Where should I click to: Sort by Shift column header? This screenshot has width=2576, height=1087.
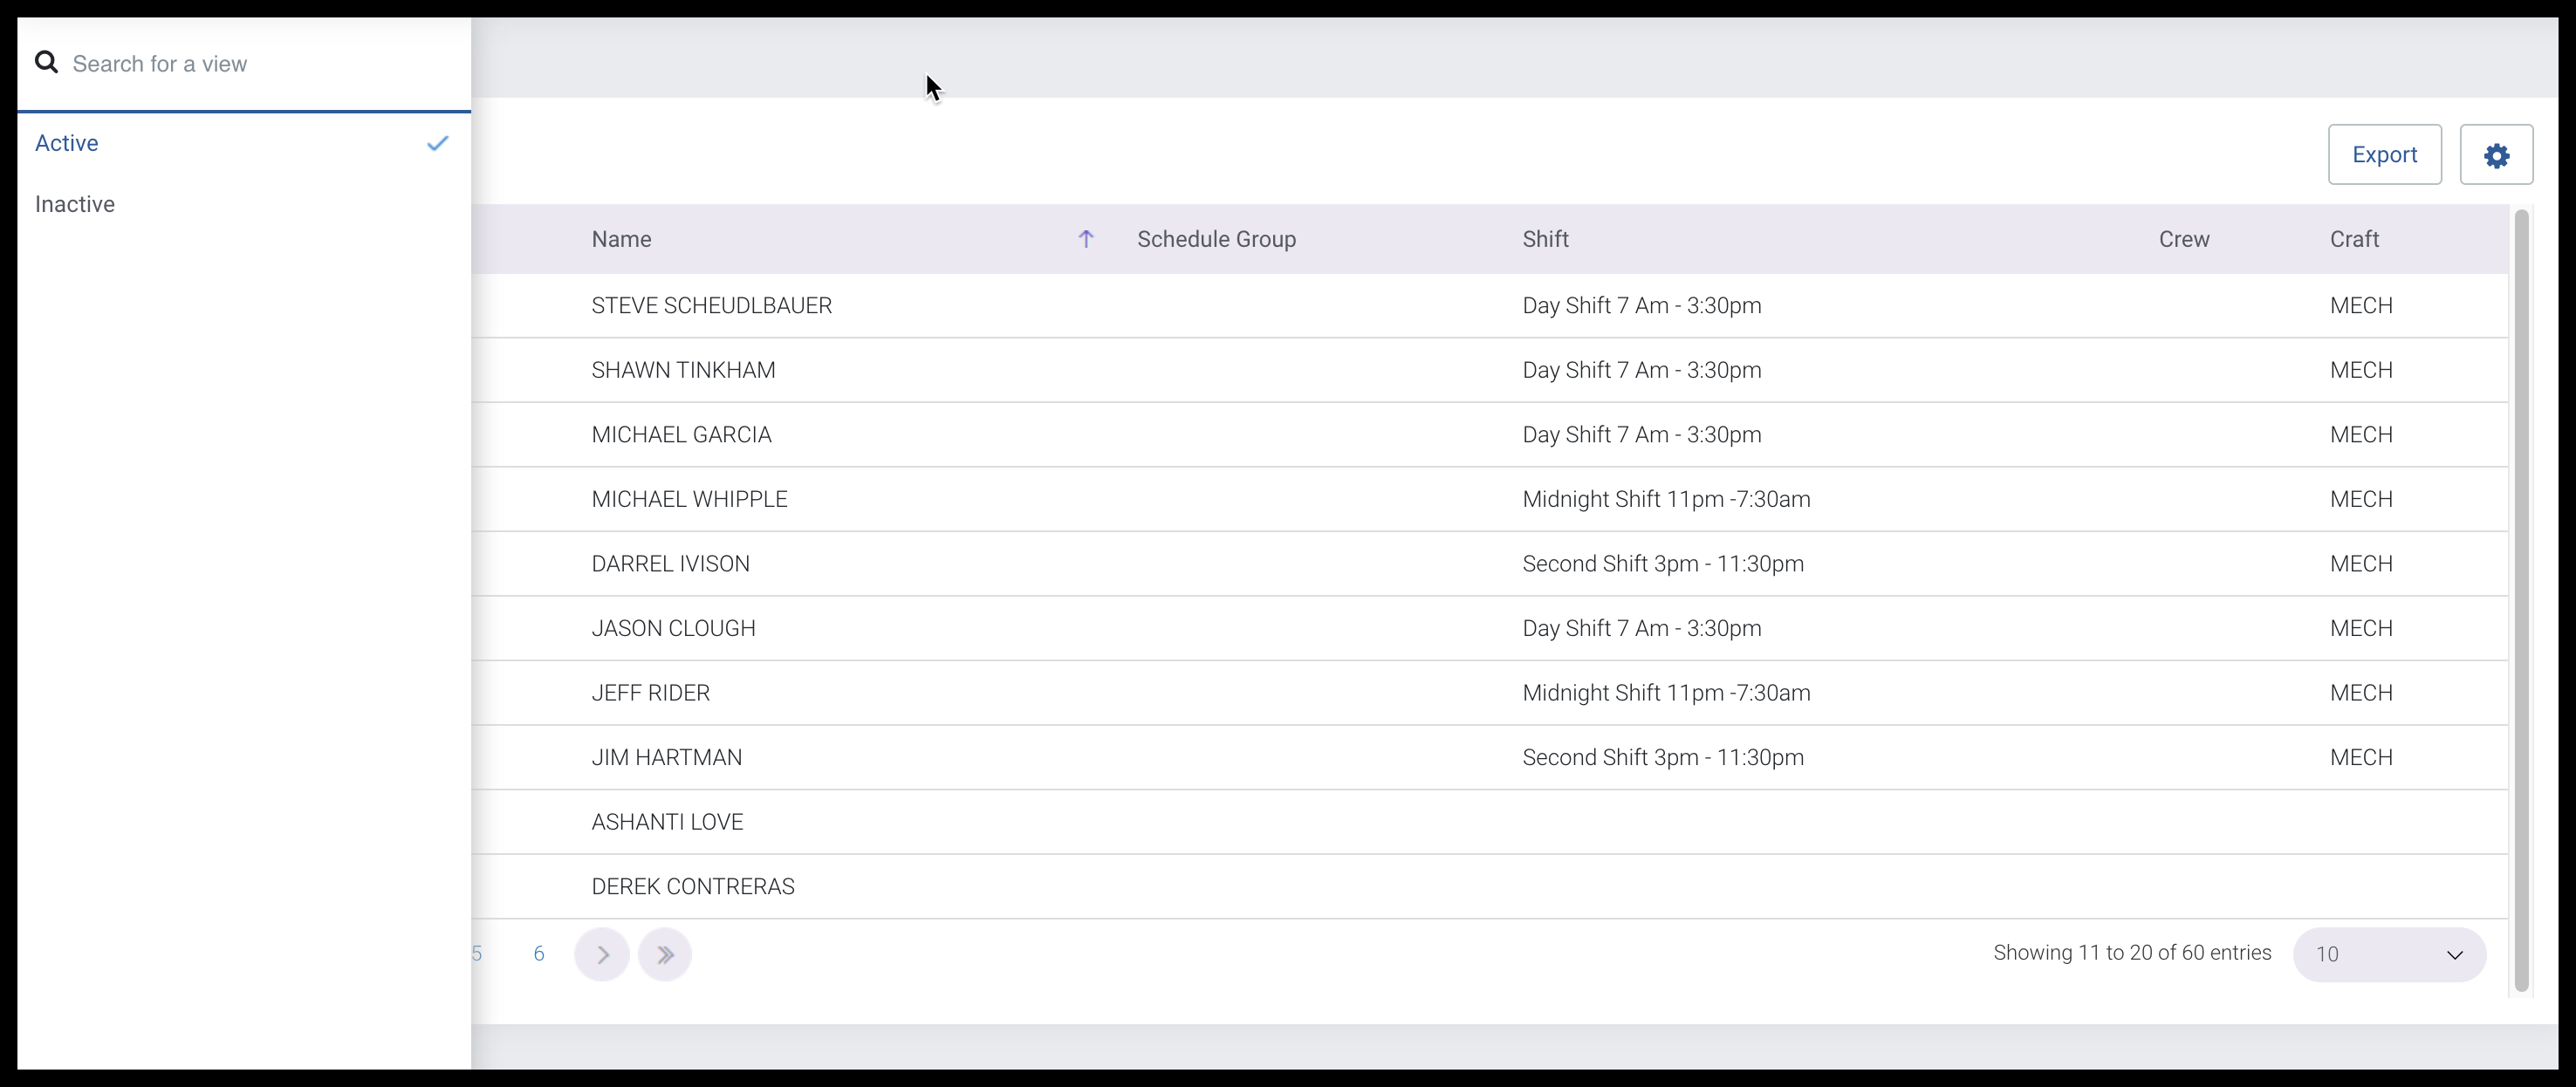(x=1545, y=239)
